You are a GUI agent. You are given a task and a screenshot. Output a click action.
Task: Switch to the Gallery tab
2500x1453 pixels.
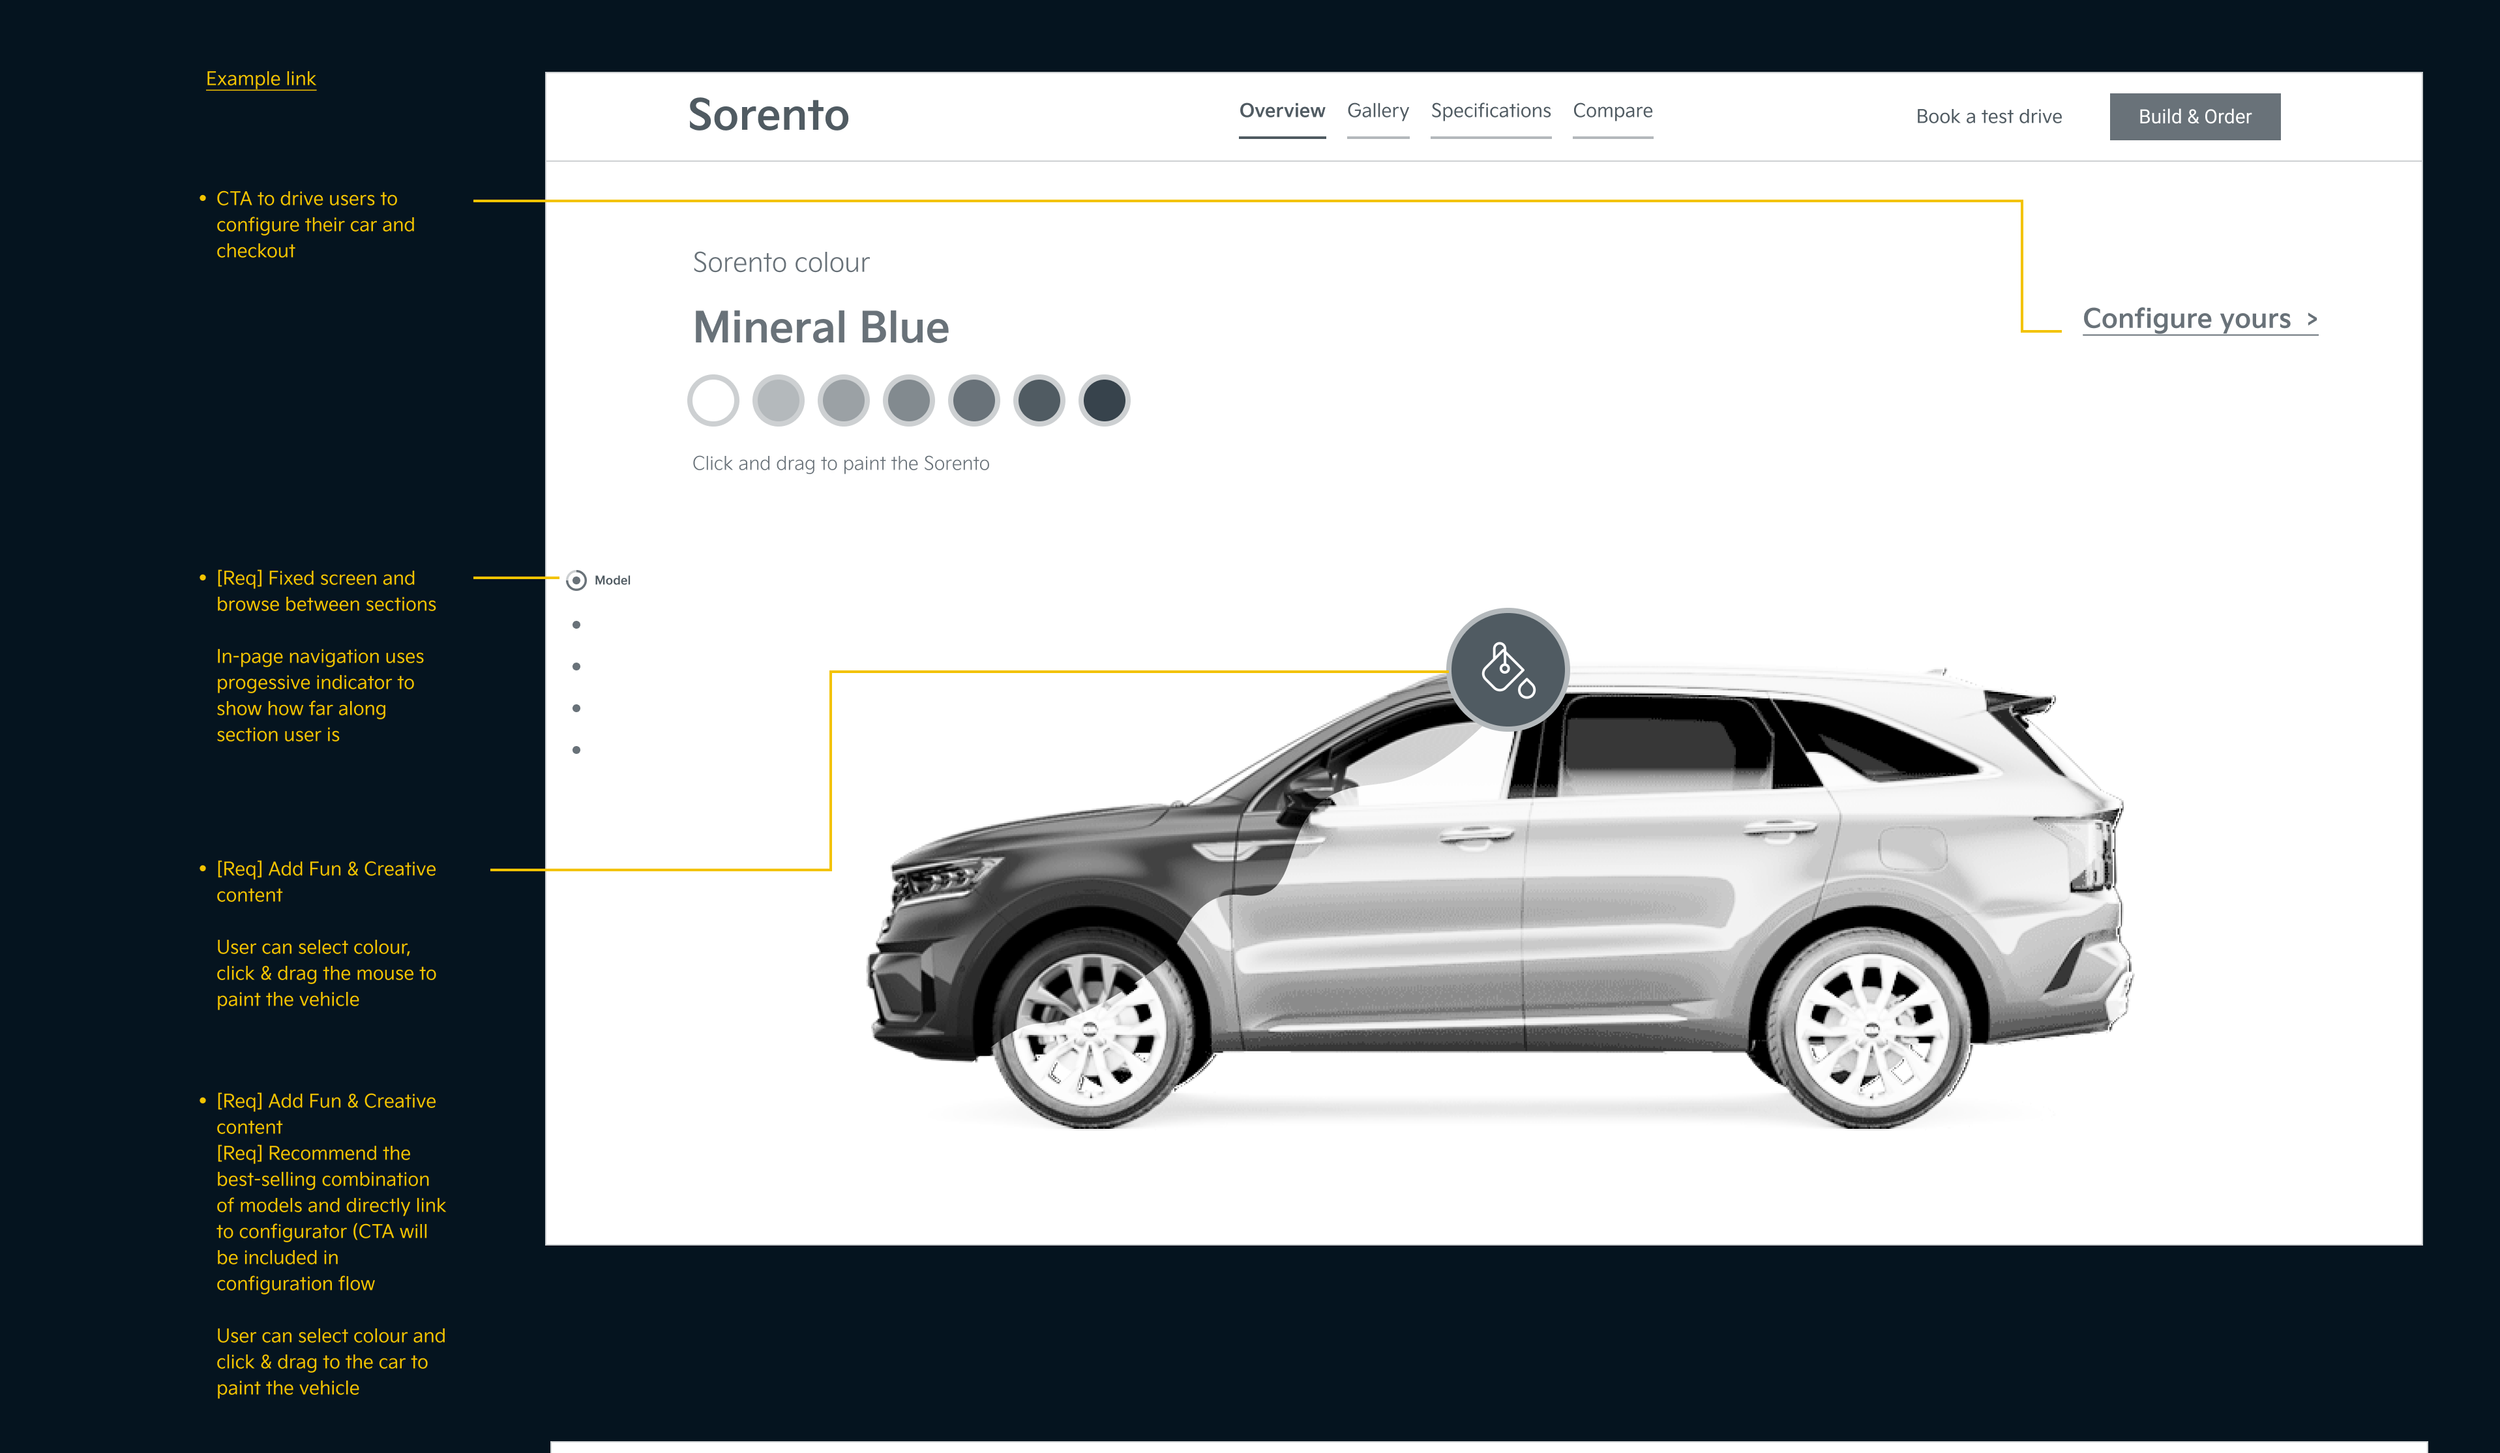click(x=1377, y=111)
